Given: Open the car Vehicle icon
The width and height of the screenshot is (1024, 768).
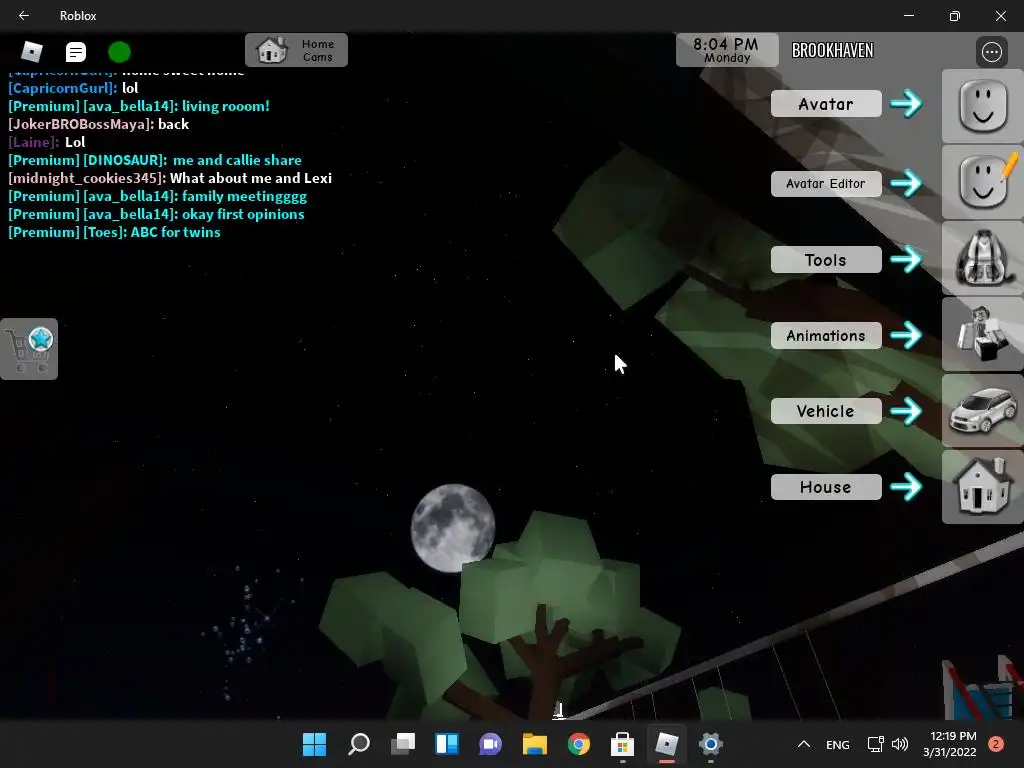Looking at the screenshot, I should [x=983, y=411].
